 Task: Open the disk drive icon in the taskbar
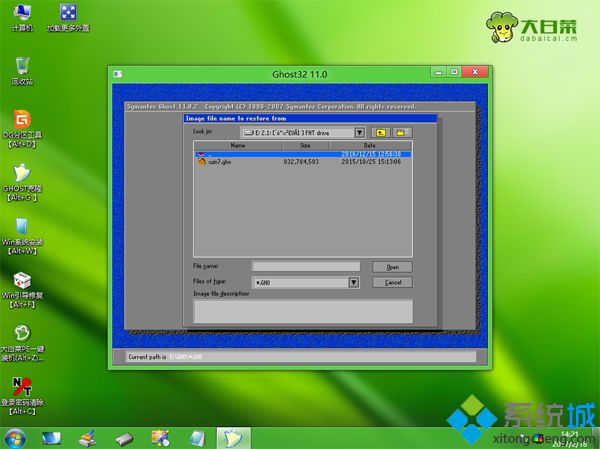124,439
